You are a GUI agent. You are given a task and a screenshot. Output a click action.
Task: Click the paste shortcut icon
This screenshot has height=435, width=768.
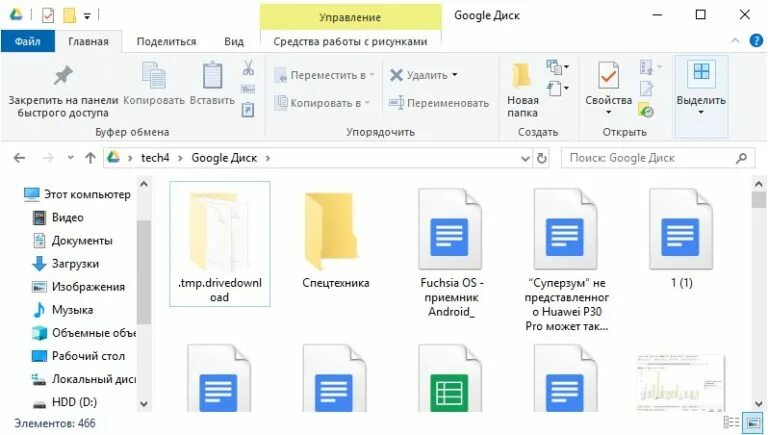coord(248,110)
